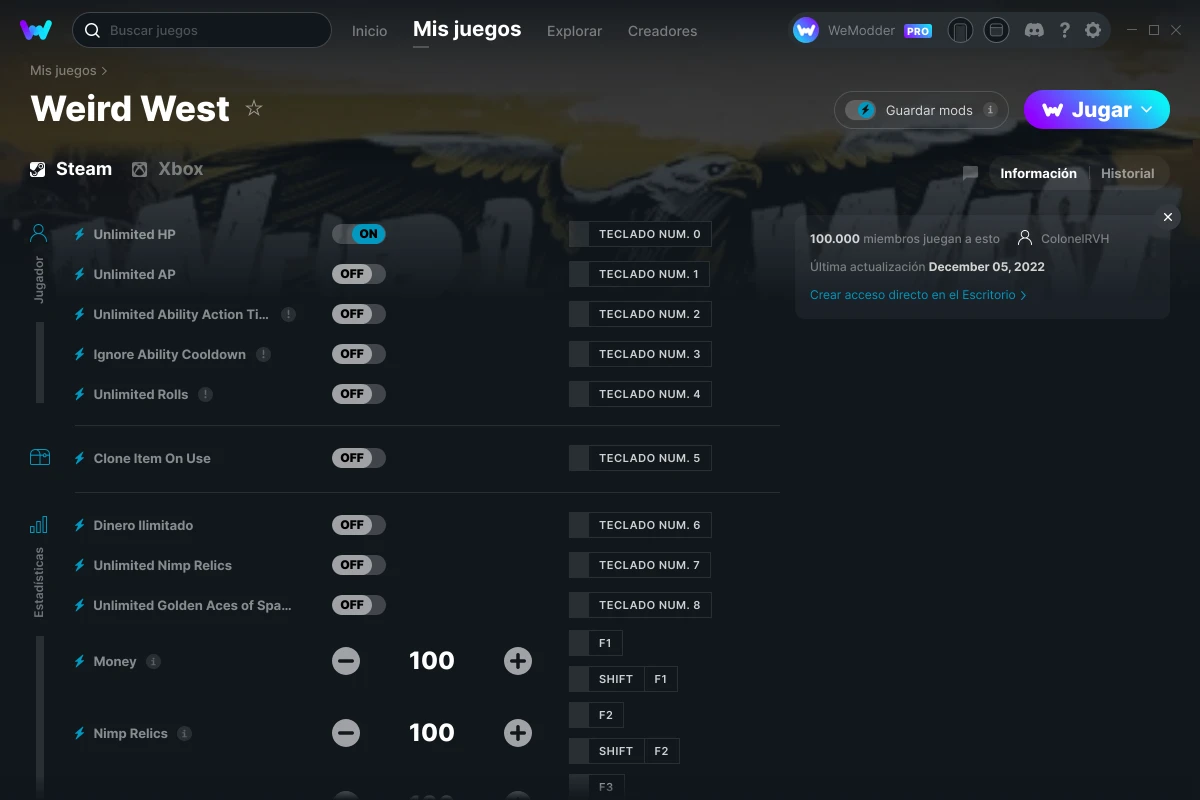Close the information panel

coord(1167,217)
